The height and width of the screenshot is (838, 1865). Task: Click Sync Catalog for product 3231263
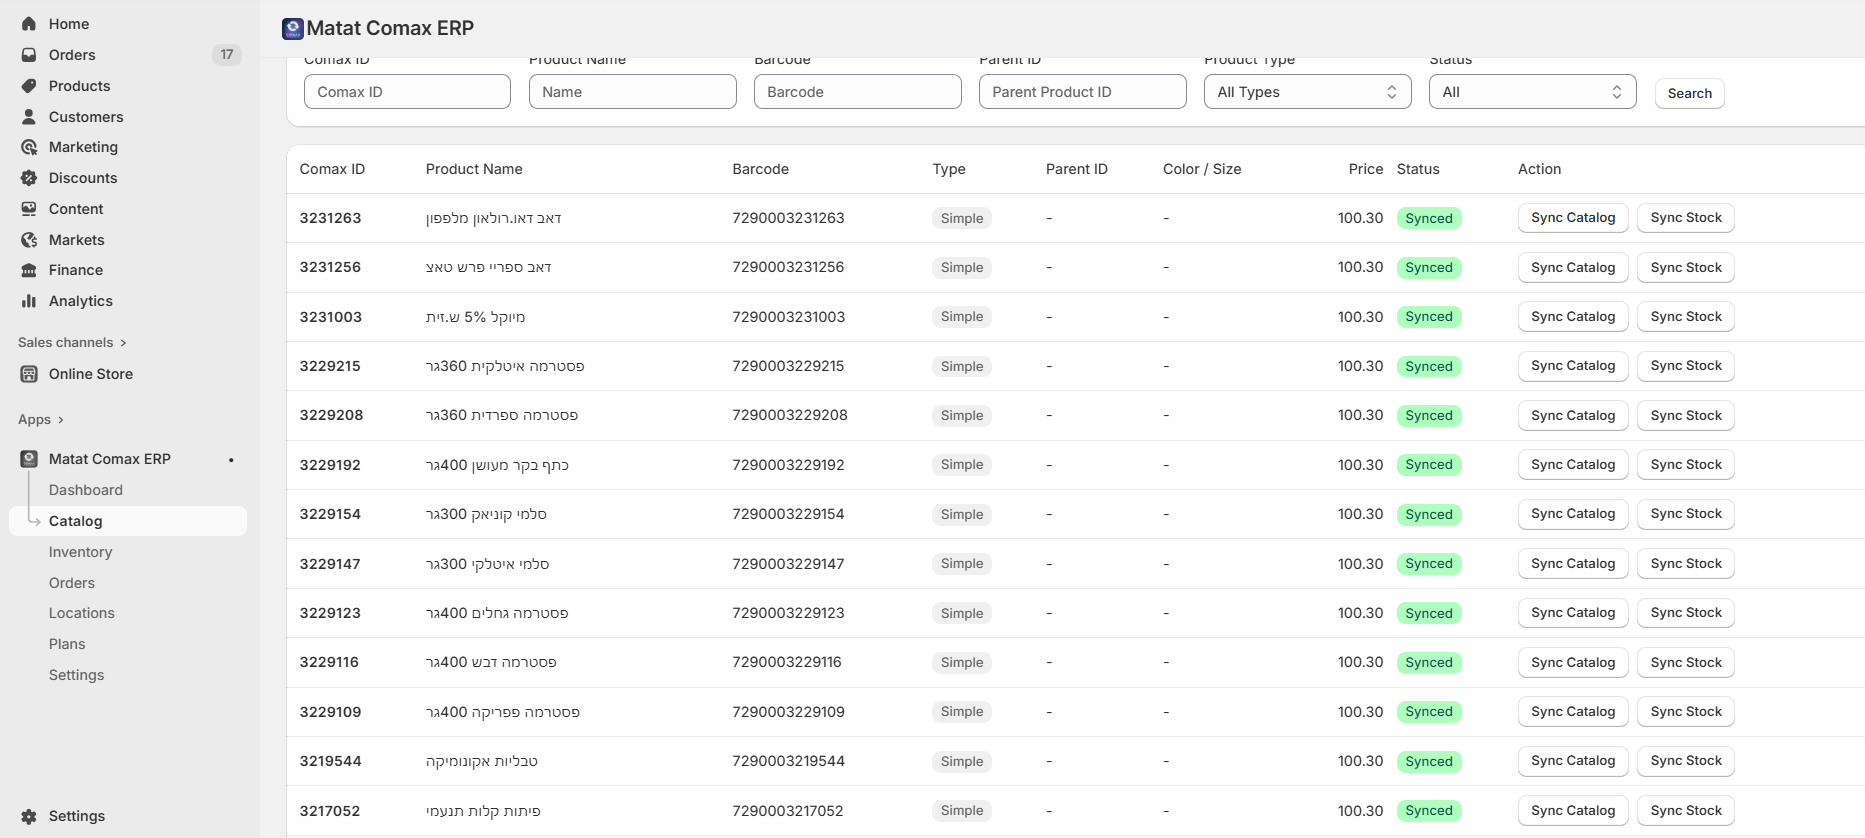1572,218
